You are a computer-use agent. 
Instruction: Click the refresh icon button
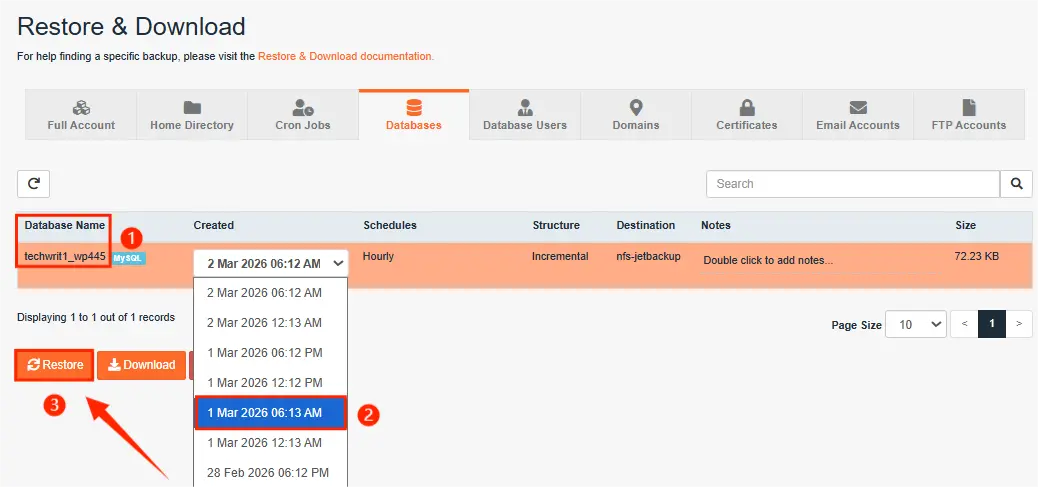click(33, 183)
